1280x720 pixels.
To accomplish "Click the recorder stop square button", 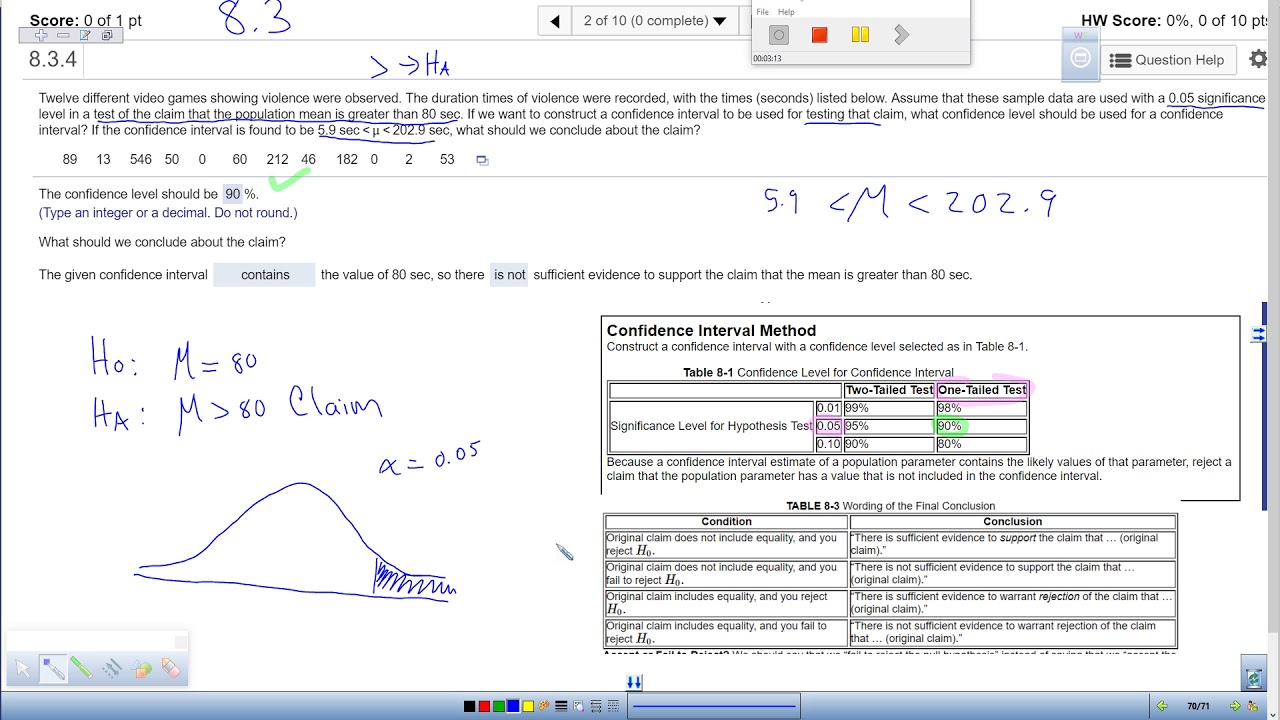I will [x=819, y=35].
